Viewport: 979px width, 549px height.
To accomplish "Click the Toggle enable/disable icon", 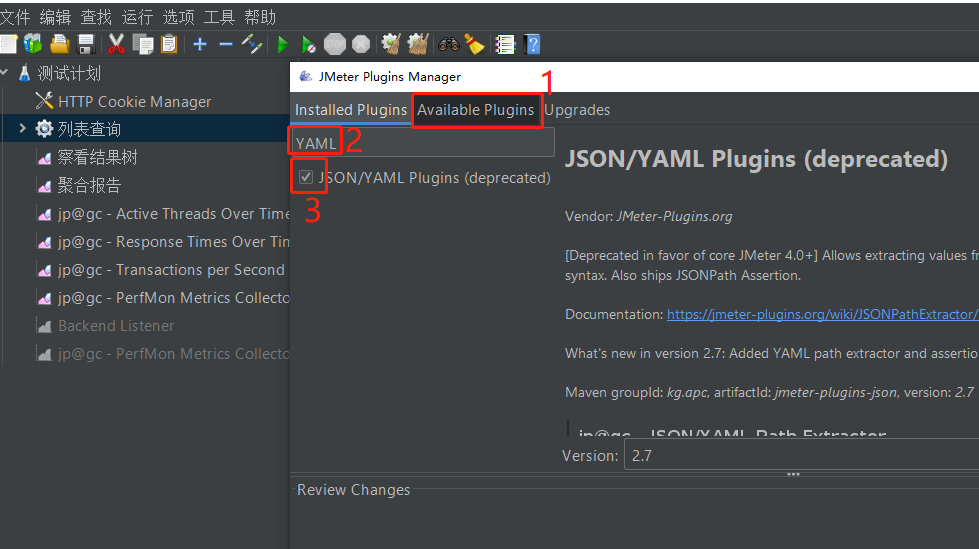I will pyautogui.click(x=252, y=44).
